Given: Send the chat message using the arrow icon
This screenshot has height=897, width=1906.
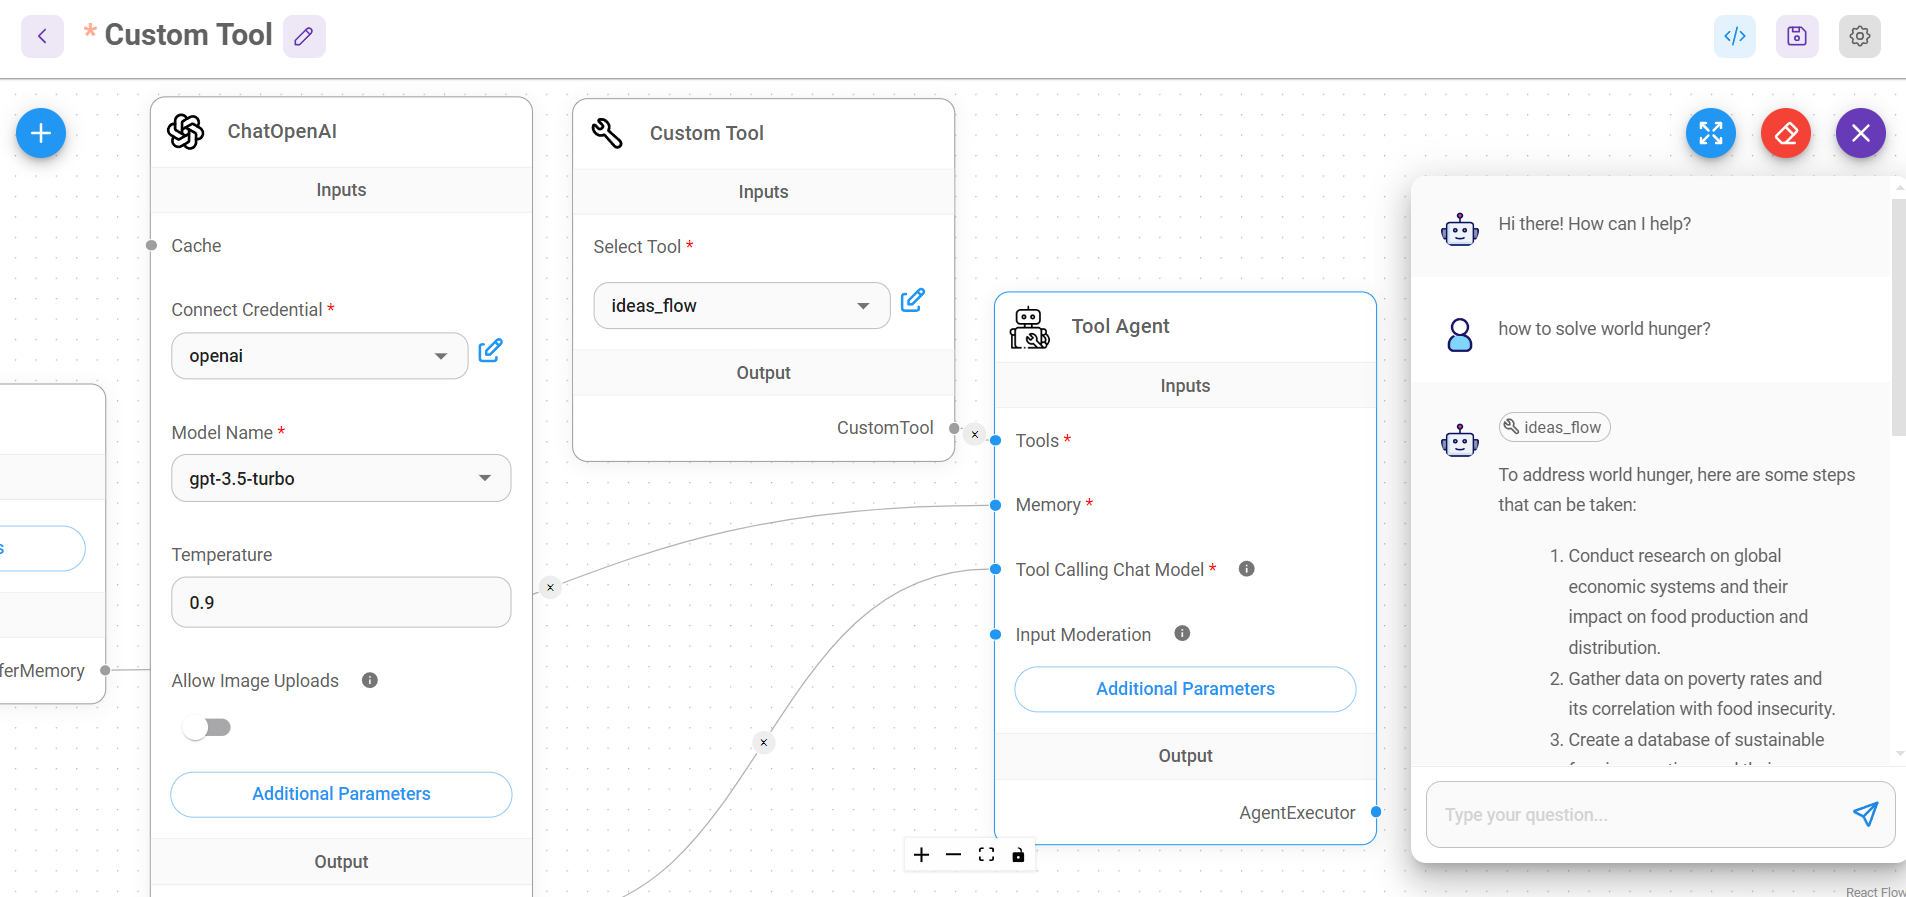Looking at the screenshot, I should (x=1864, y=814).
